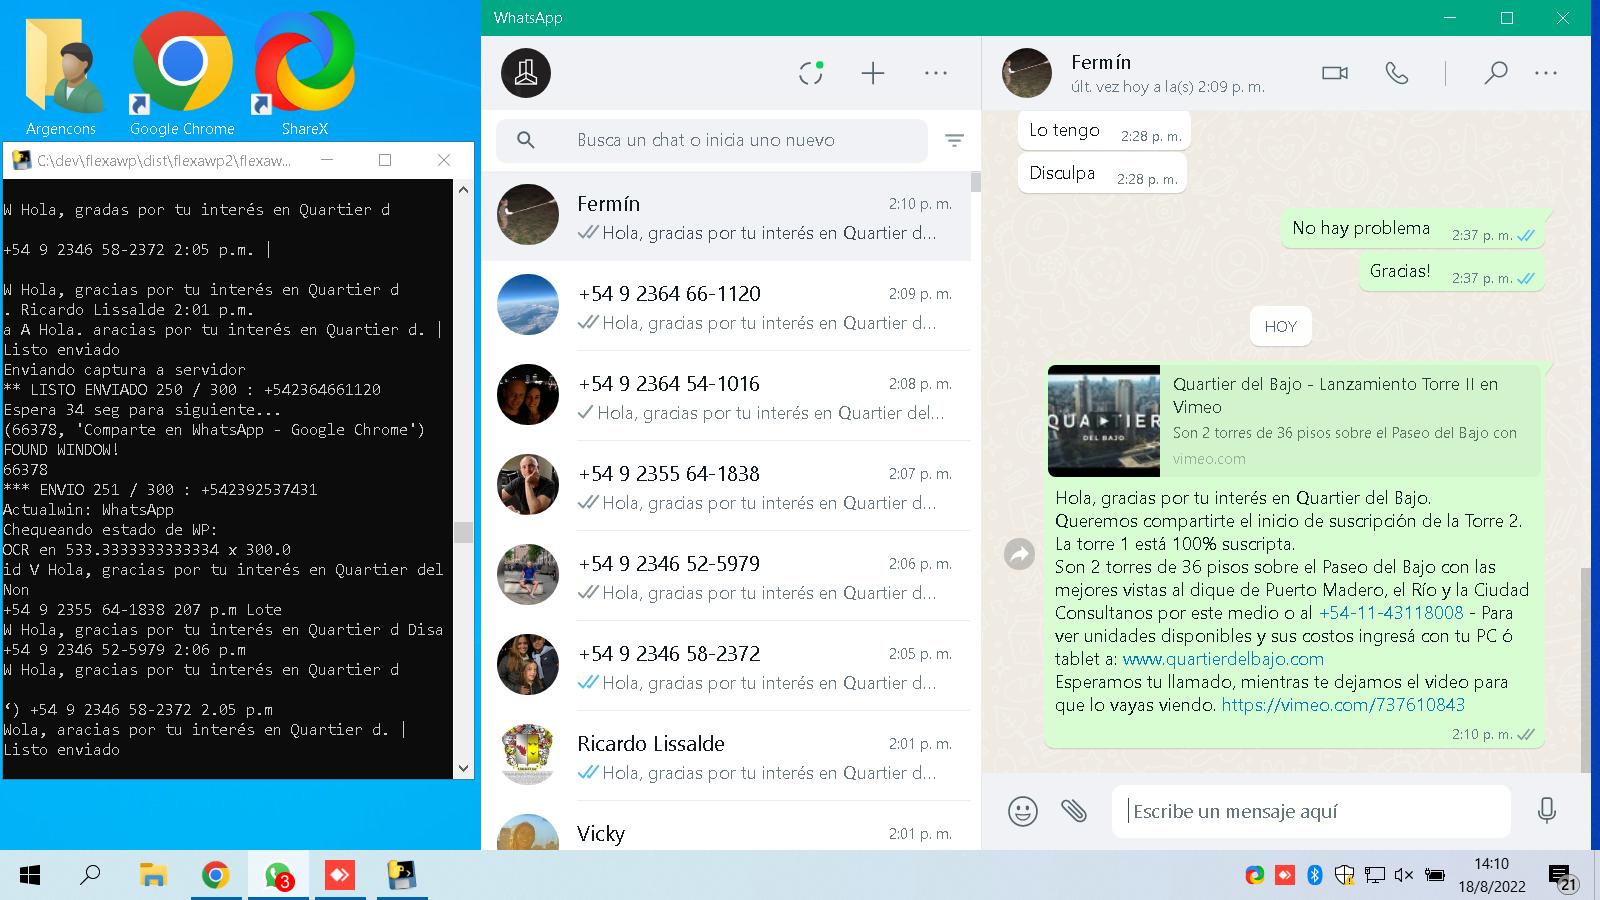Click the 'Escribe un mensaje aquí' field
The height and width of the screenshot is (900, 1600).
click(x=1311, y=811)
